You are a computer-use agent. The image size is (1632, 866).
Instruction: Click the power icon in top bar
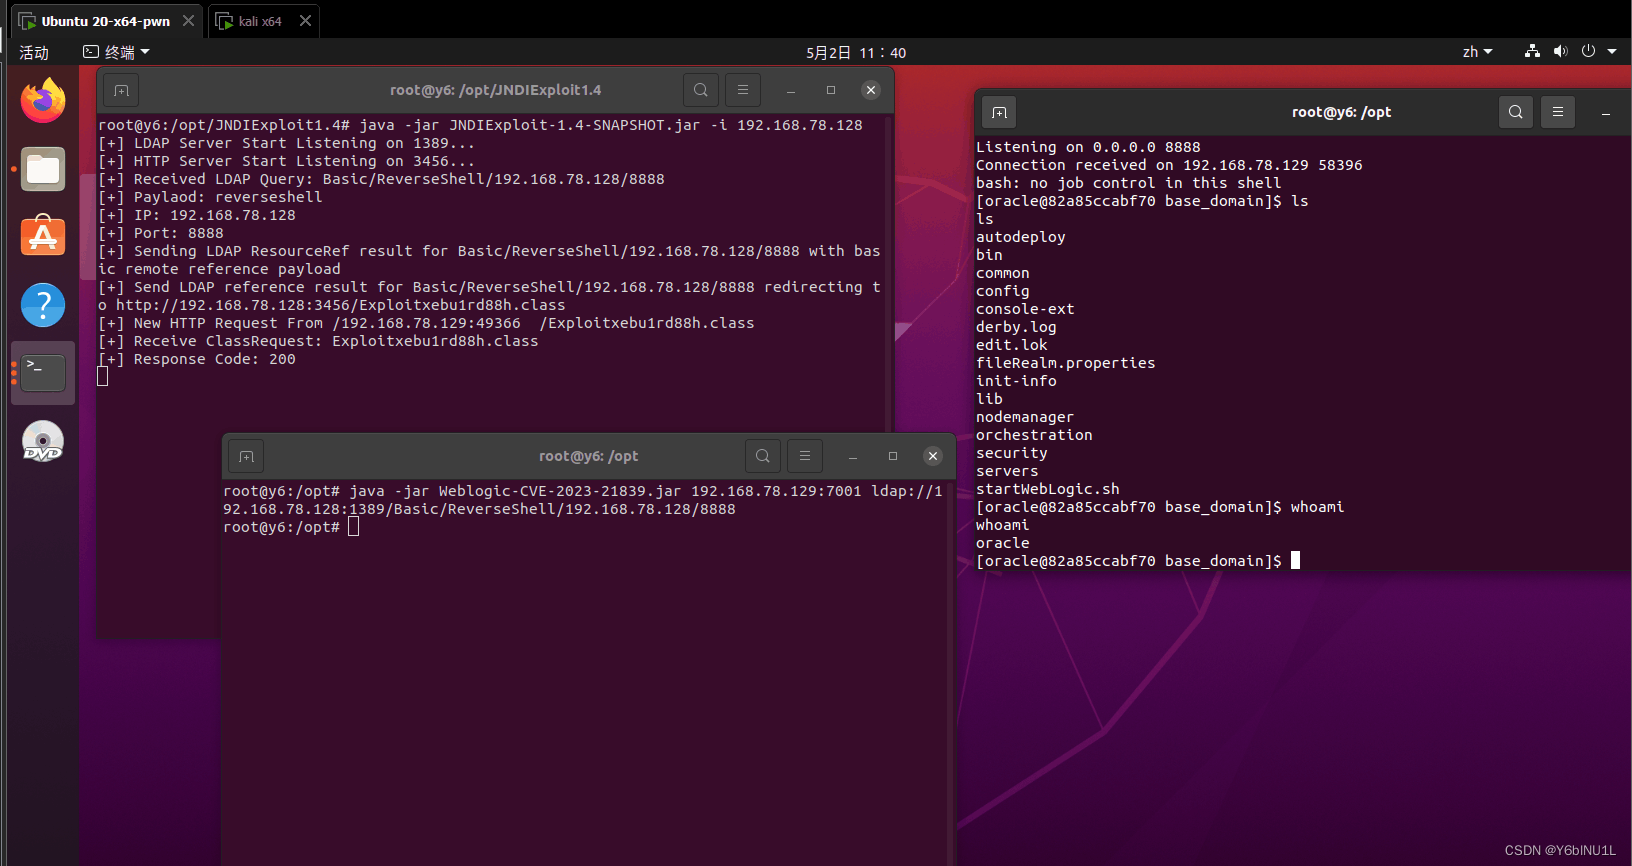click(x=1588, y=51)
